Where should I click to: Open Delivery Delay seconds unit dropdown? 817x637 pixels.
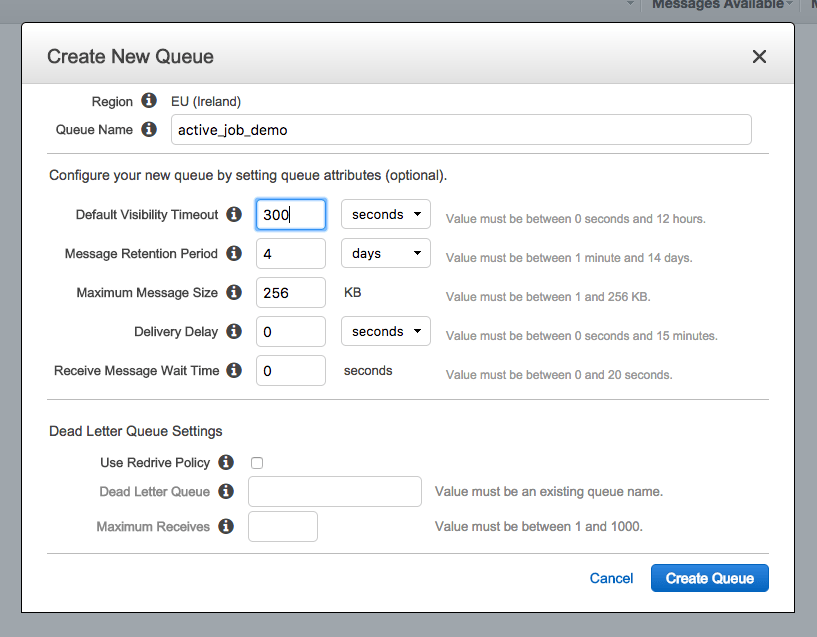point(385,331)
